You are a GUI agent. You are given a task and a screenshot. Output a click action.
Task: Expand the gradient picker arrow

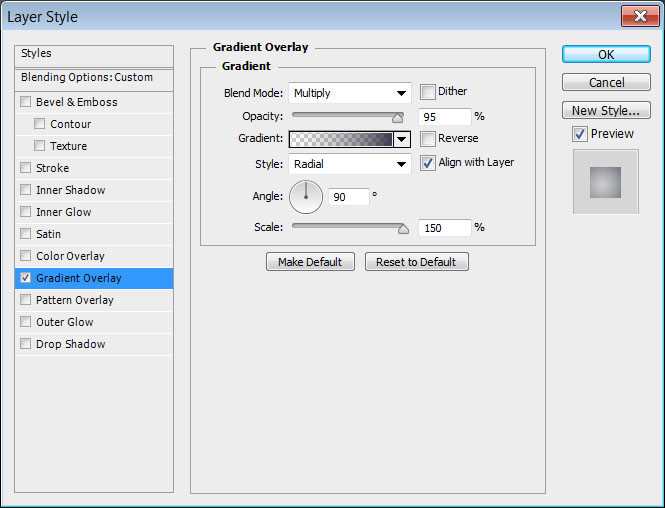point(402,140)
